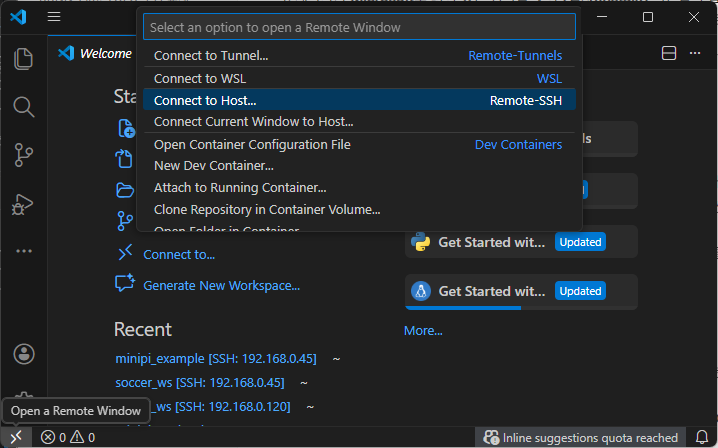Show additional views ellipsis in activity bar

pyautogui.click(x=24, y=251)
